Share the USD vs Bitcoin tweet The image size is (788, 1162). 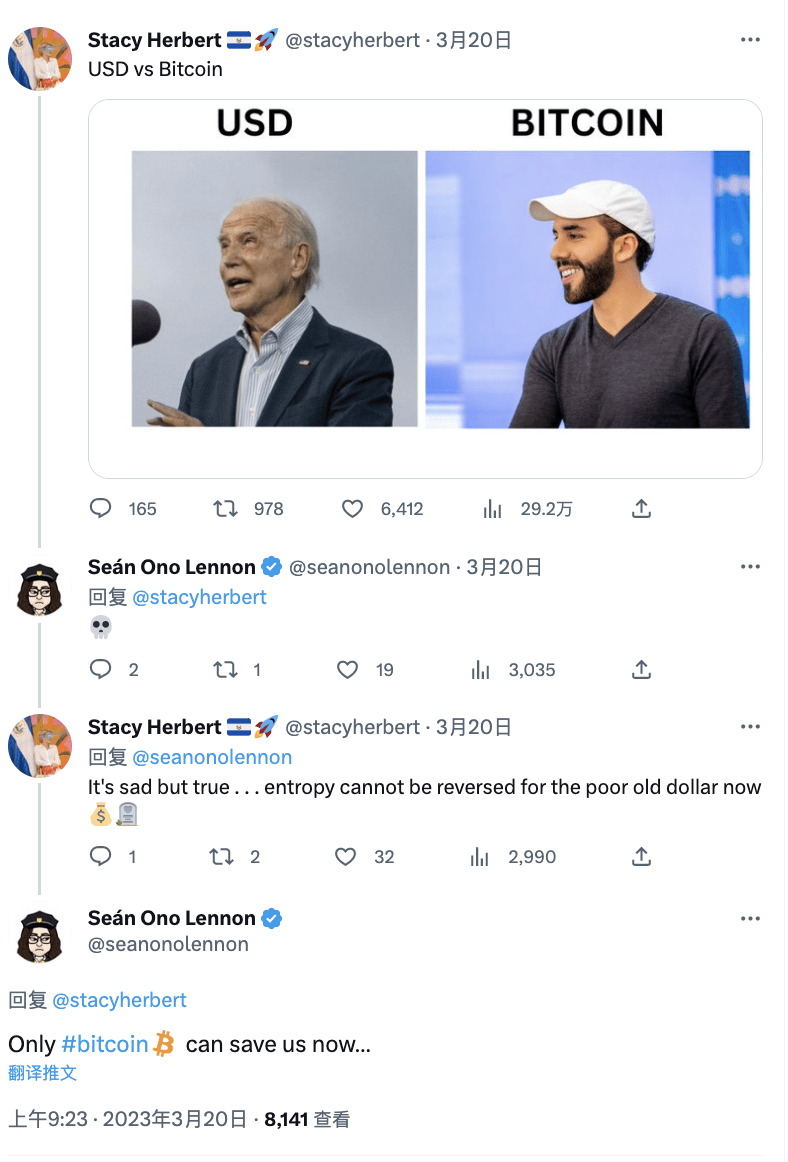click(x=642, y=509)
